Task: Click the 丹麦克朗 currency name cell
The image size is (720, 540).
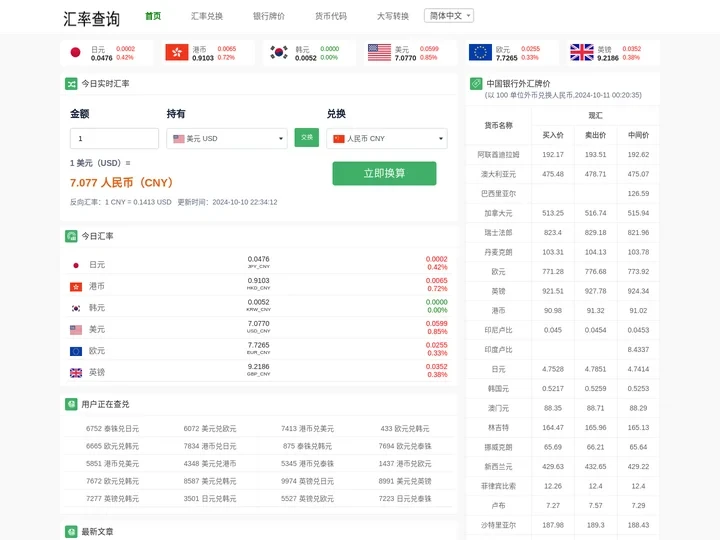Action: pyautogui.click(x=498, y=252)
